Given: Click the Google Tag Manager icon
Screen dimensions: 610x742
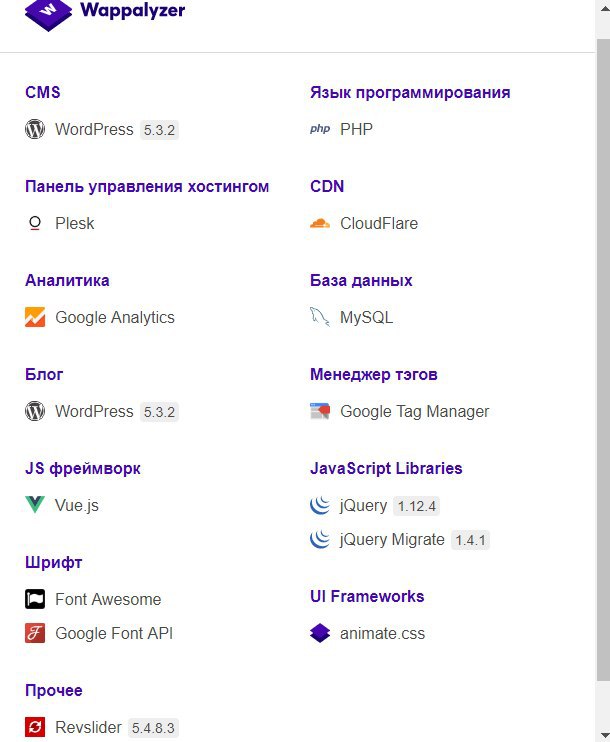Looking at the screenshot, I should point(320,411).
